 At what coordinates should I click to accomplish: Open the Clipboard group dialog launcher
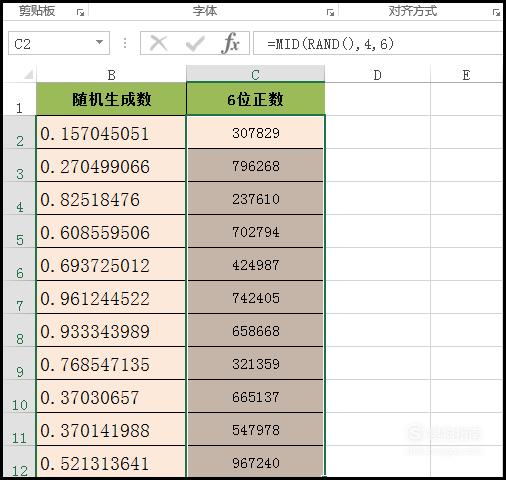pyautogui.click(x=80, y=13)
